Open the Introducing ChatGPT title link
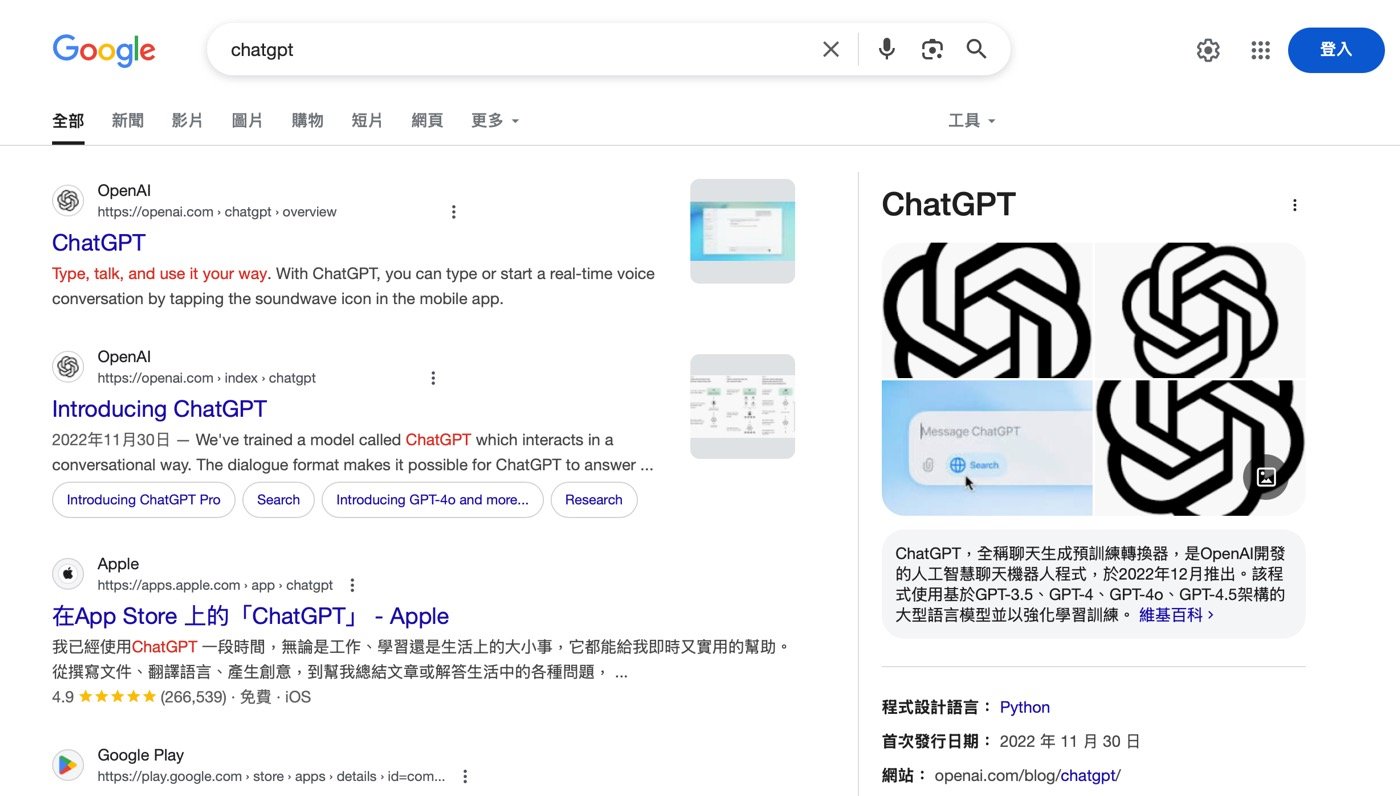 point(159,409)
